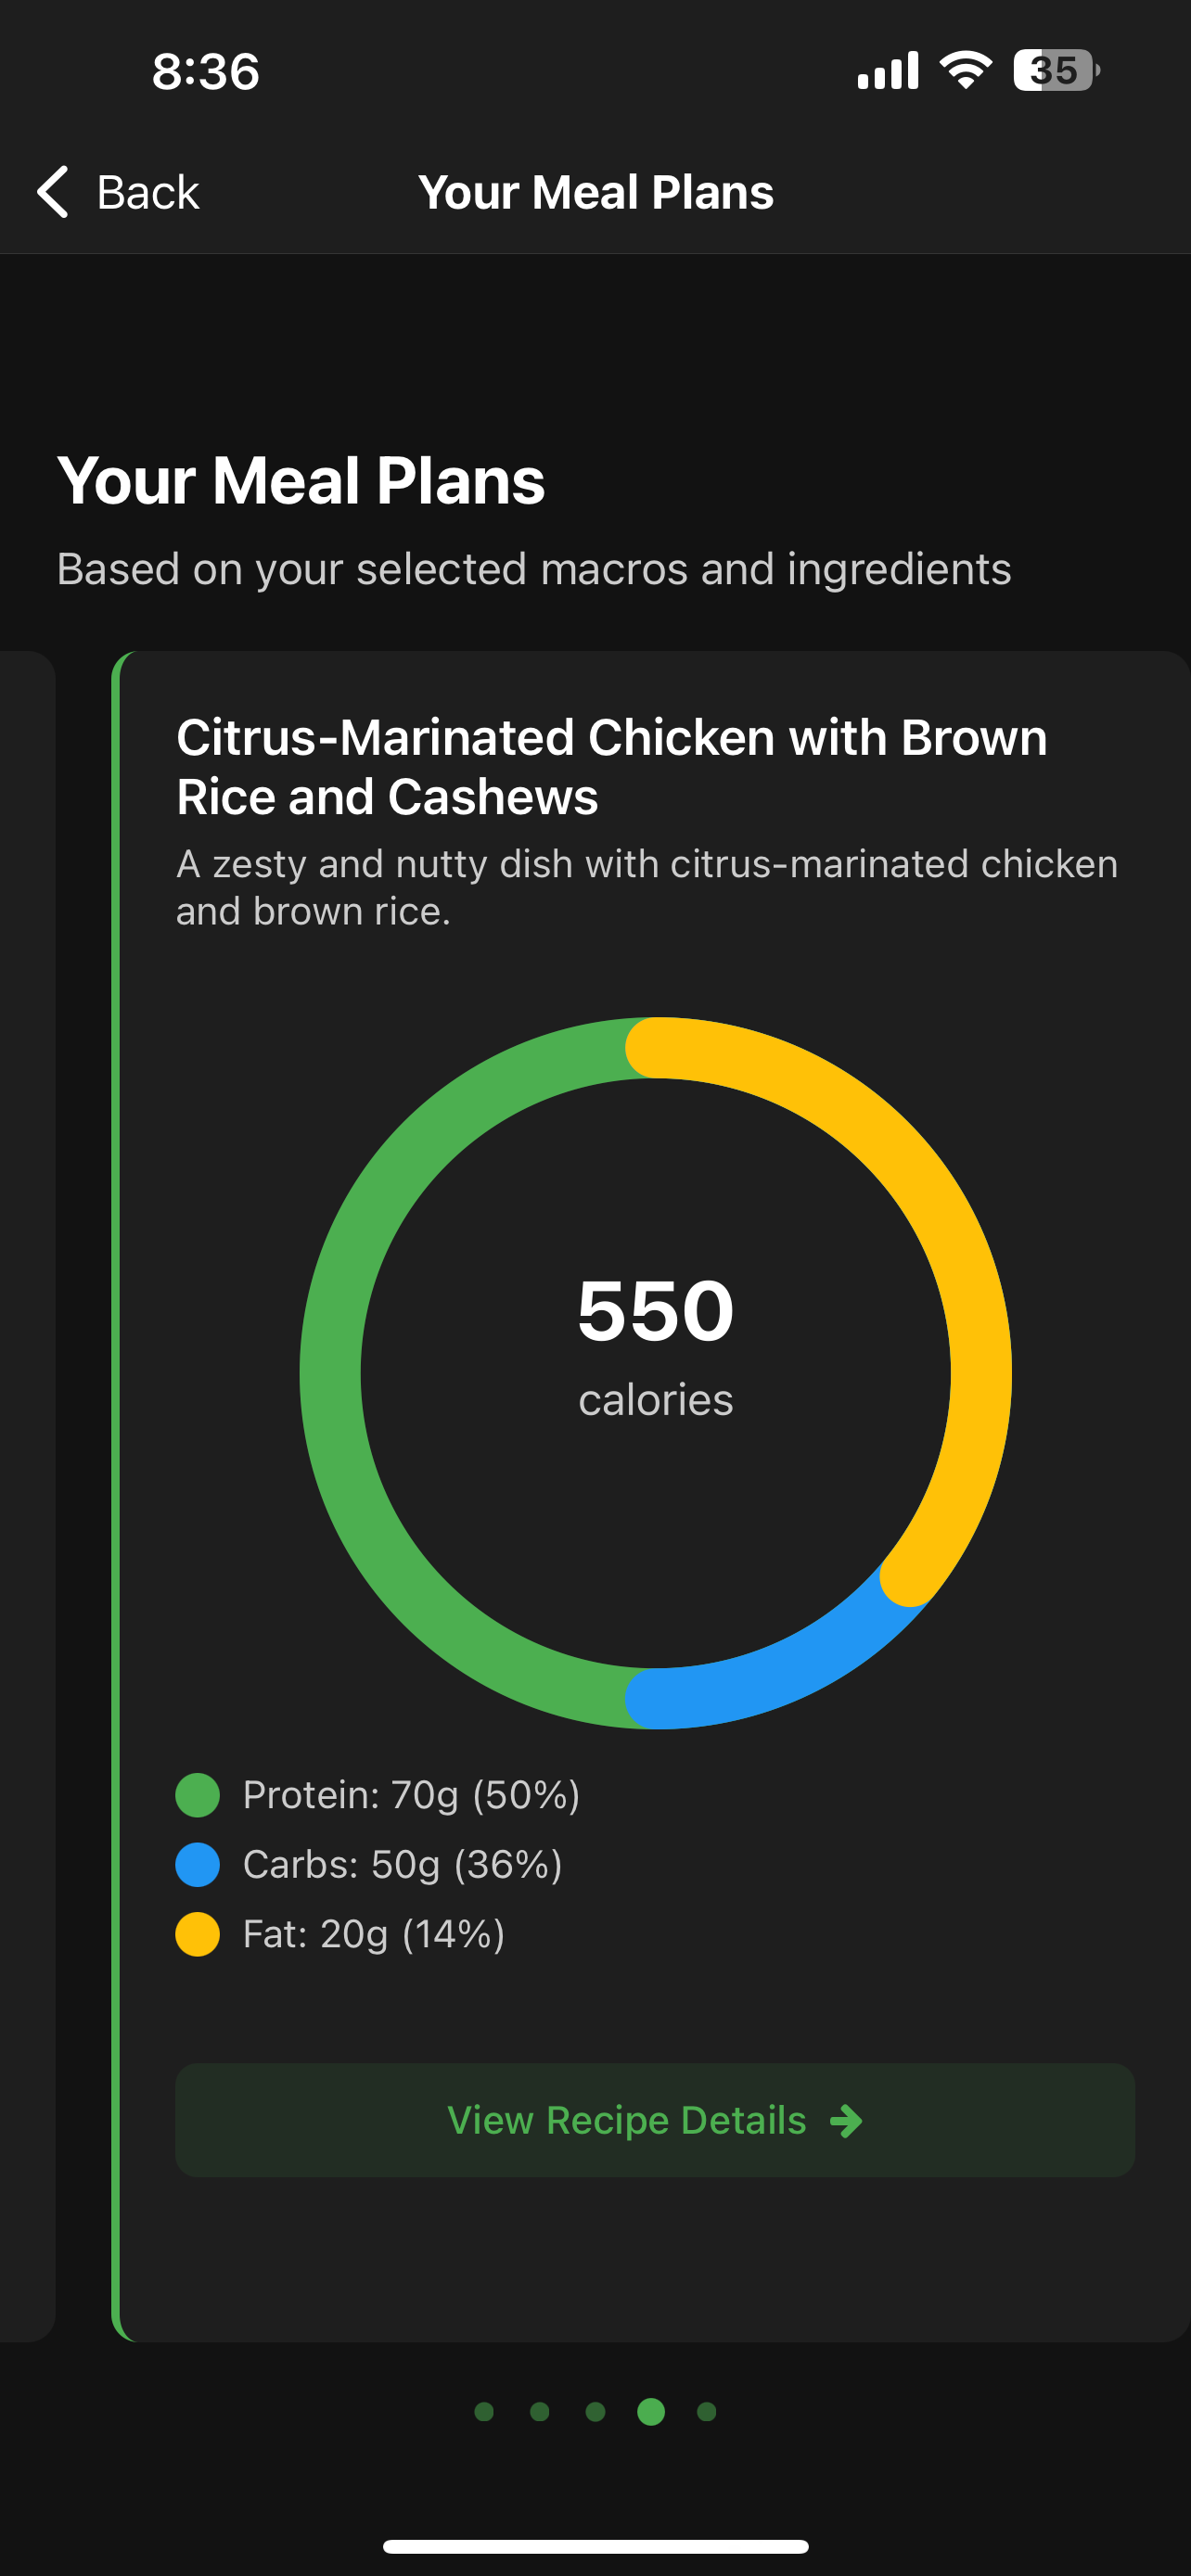Screen dimensions: 1191x2576
Task: Go to first meal plan page dot
Action: 484,2412
